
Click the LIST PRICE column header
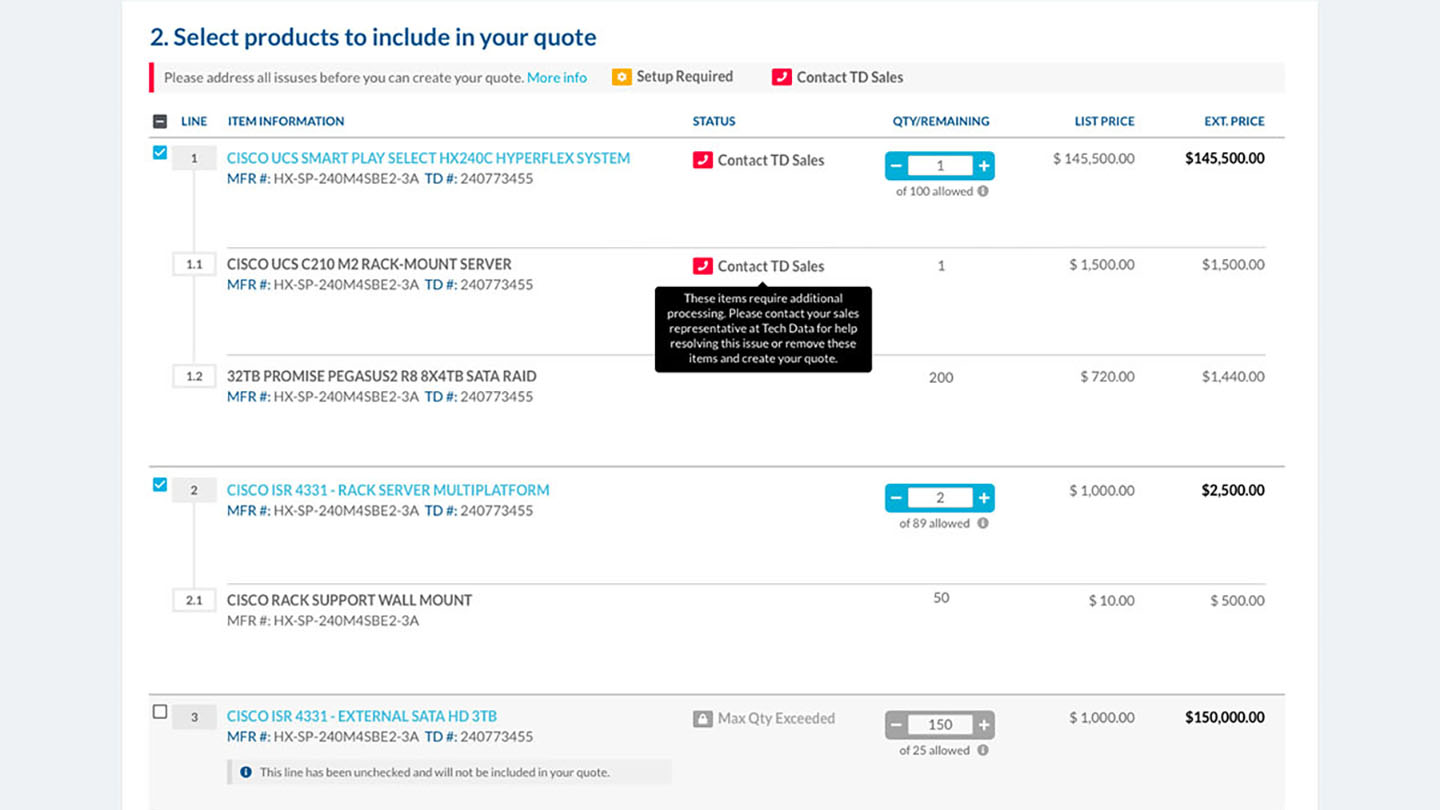click(x=1105, y=121)
